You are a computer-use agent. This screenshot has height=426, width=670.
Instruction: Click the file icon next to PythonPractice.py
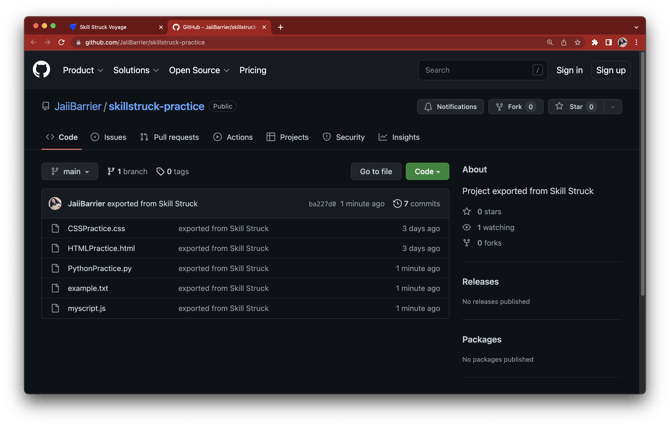point(55,268)
